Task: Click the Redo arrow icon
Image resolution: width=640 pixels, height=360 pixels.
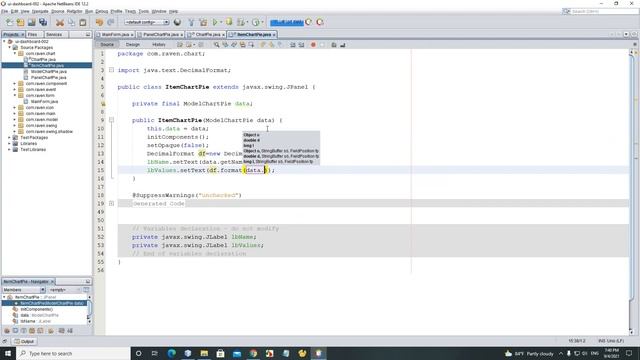Action: click(x=111, y=22)
